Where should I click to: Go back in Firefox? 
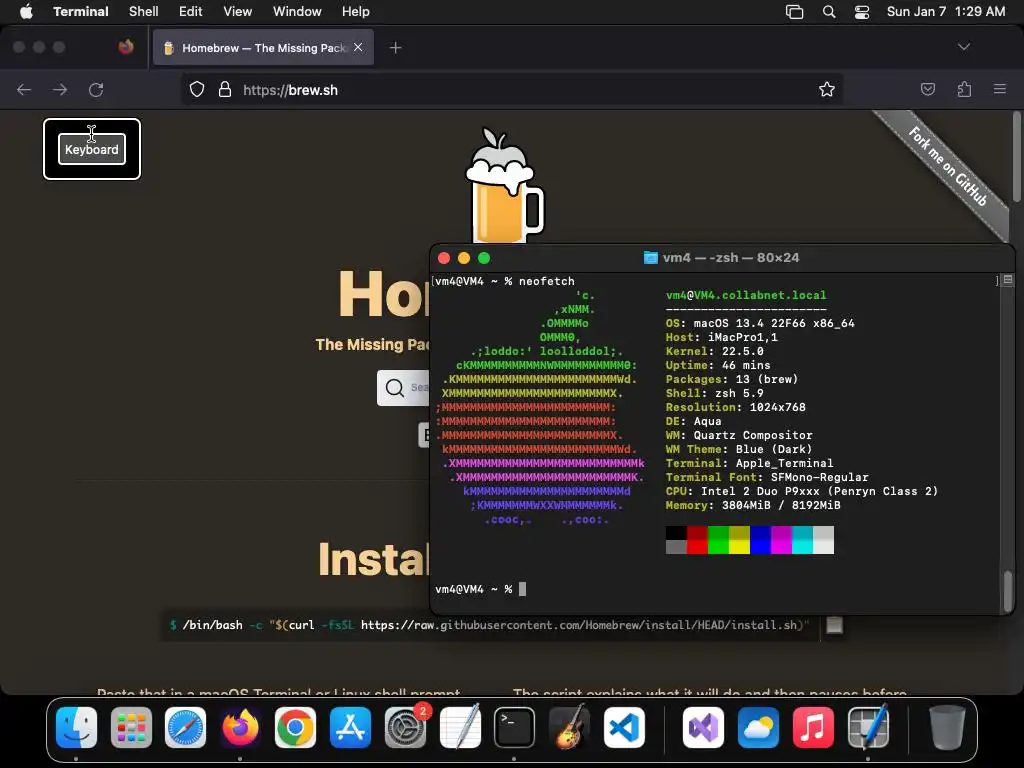coord(24,89)
